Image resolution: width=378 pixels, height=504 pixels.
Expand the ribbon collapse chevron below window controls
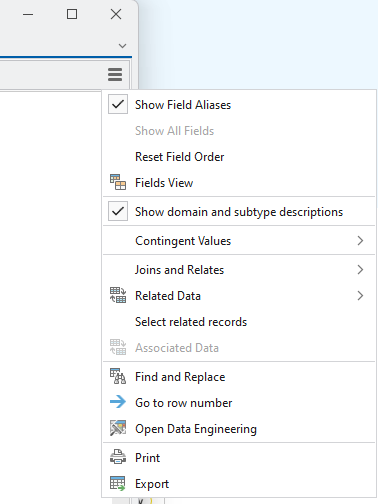point(122,46)
